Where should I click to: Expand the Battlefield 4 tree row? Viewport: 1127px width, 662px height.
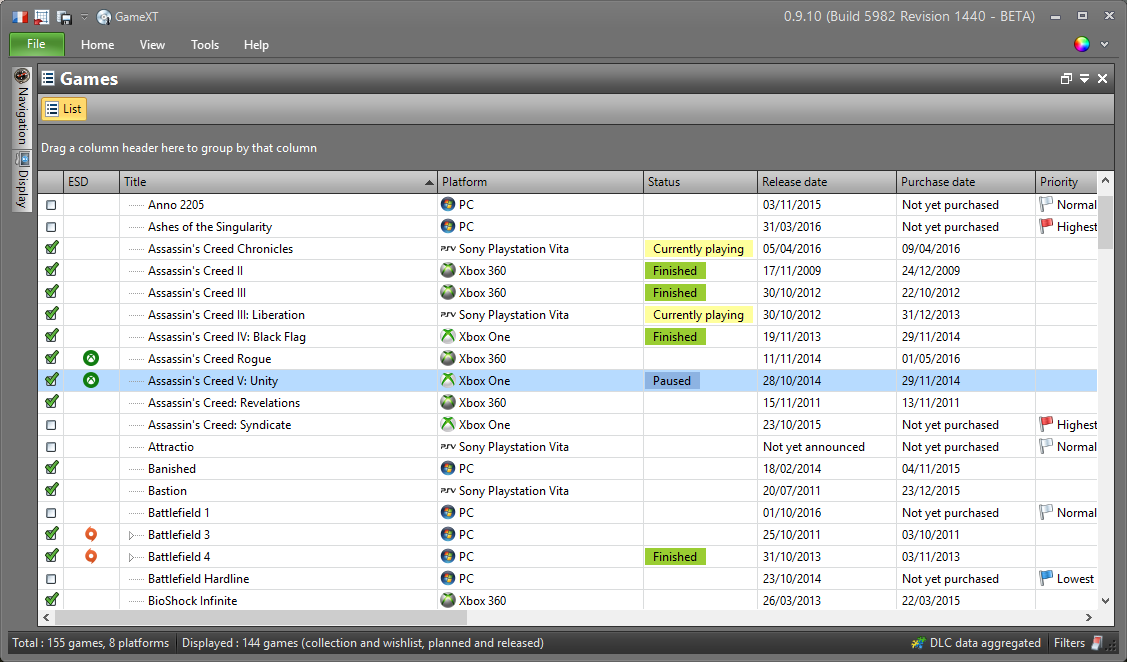tap(132, 557)
